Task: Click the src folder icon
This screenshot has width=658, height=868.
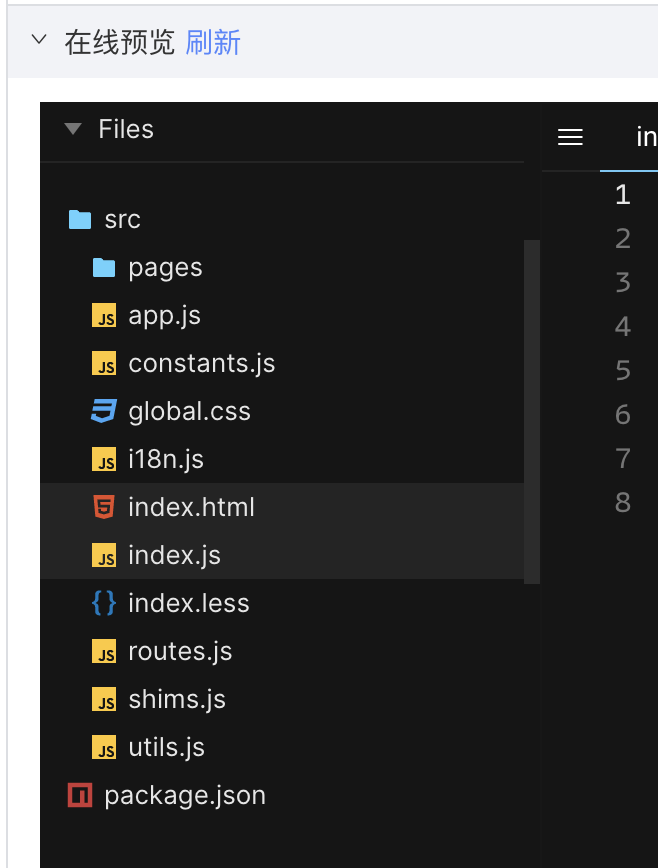Action: (80, 220)
